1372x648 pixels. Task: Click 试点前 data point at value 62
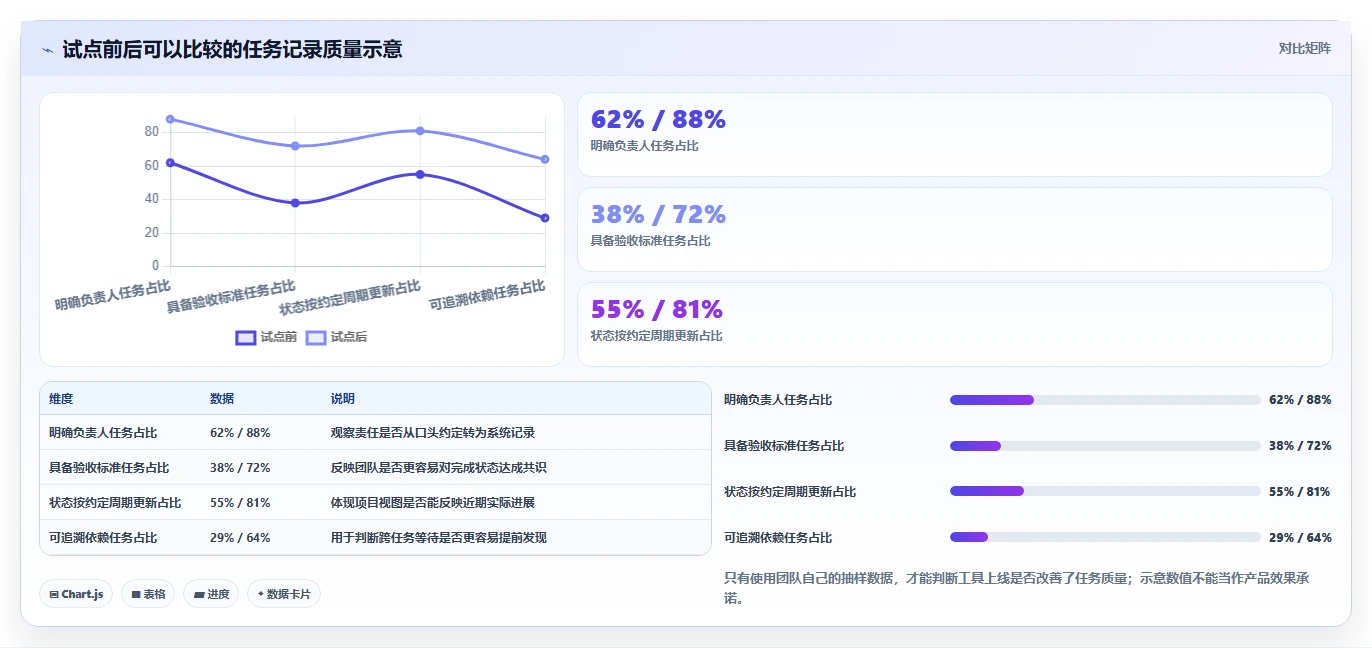coord(170,162)
